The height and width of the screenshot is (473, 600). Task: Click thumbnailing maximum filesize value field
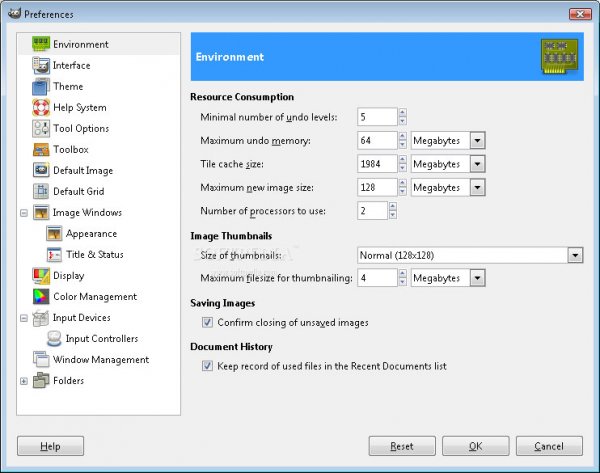click(377, 278)
